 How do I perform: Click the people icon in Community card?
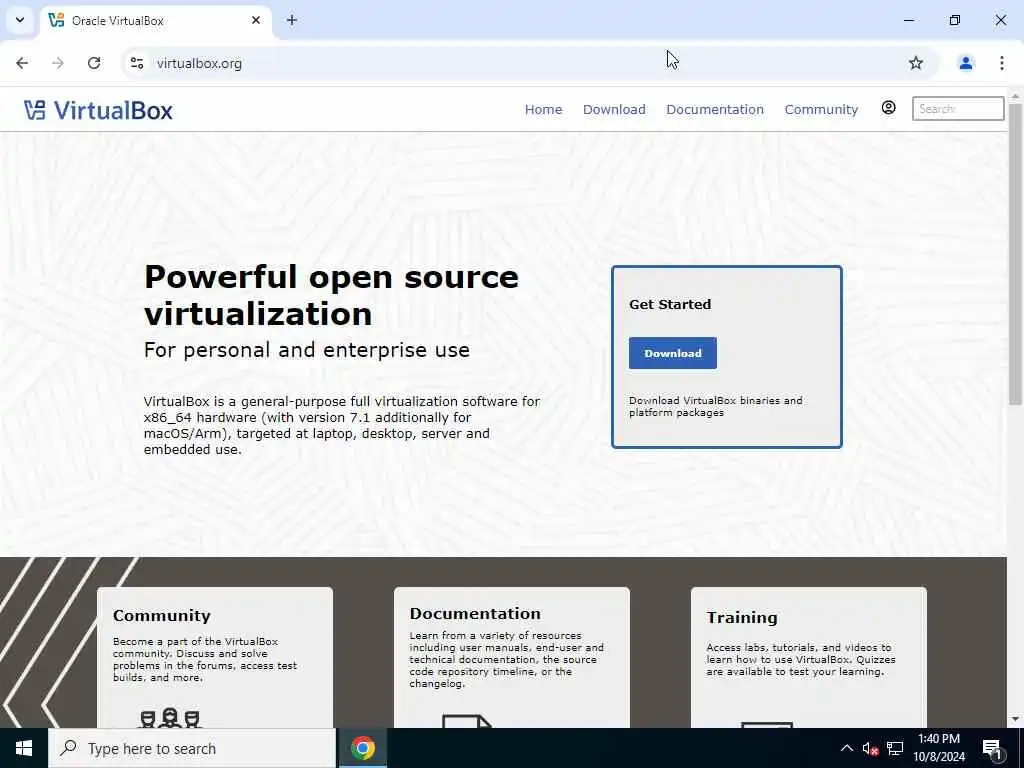pyautogui.click(x=170, y=718)
